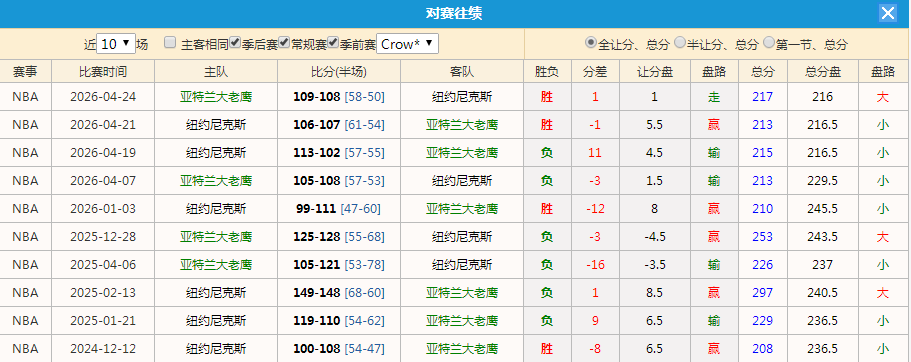Click the total score 253

[763, 236]
